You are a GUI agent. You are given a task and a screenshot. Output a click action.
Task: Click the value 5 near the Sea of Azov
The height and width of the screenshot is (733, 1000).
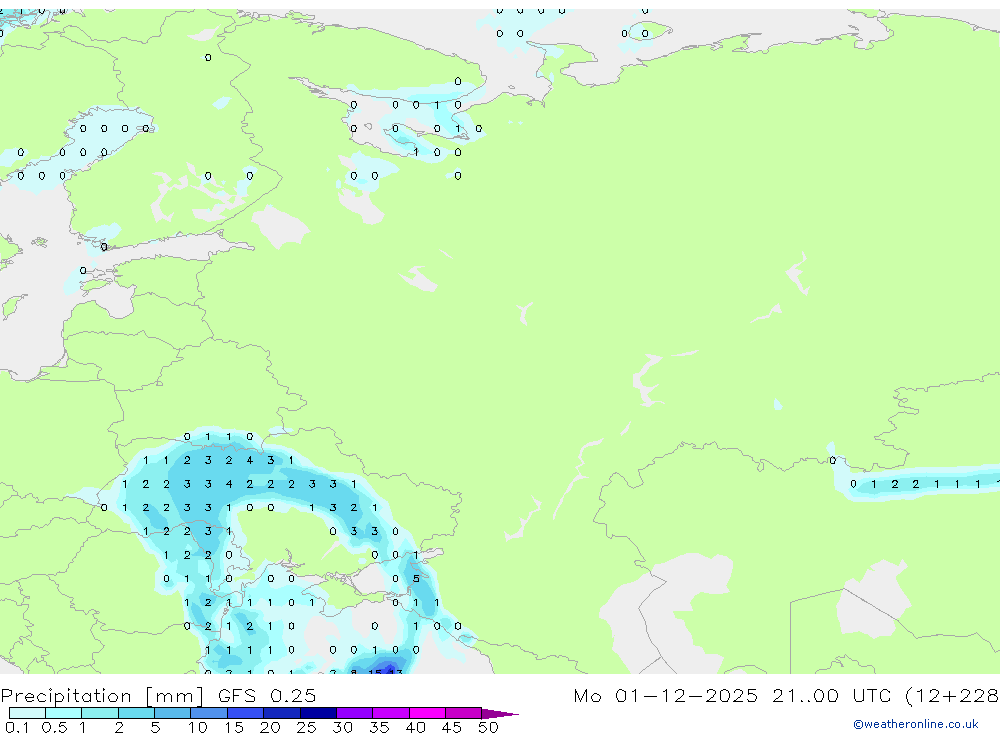tap(416, 579)
